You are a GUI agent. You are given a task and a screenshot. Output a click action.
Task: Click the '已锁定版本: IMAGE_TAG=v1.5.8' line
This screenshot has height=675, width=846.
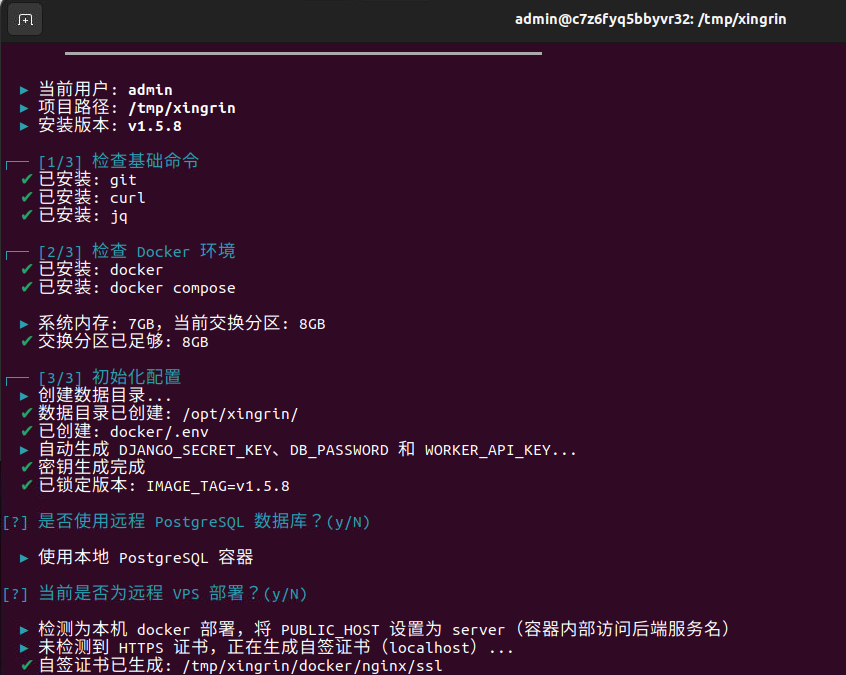(155, 485)
